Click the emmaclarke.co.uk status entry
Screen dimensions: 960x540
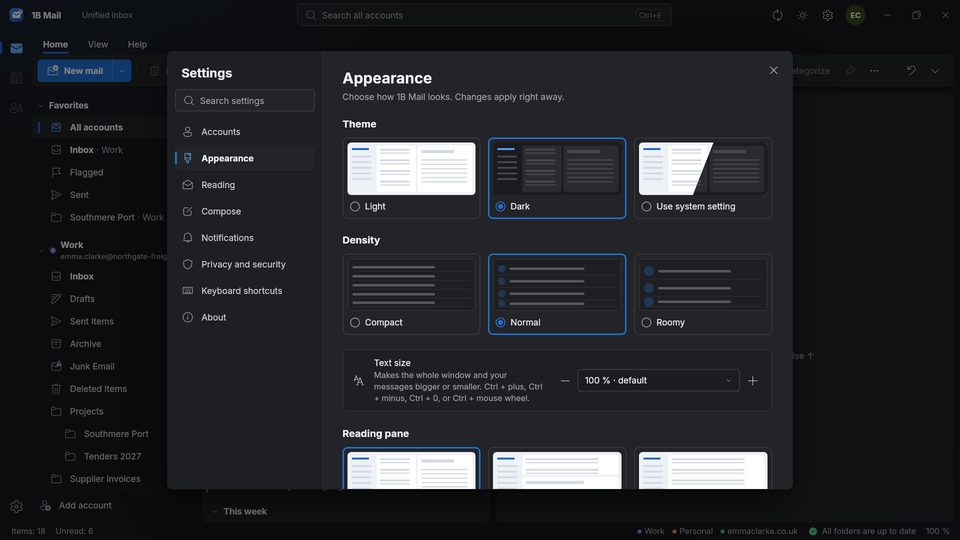(x=759, y=531)
